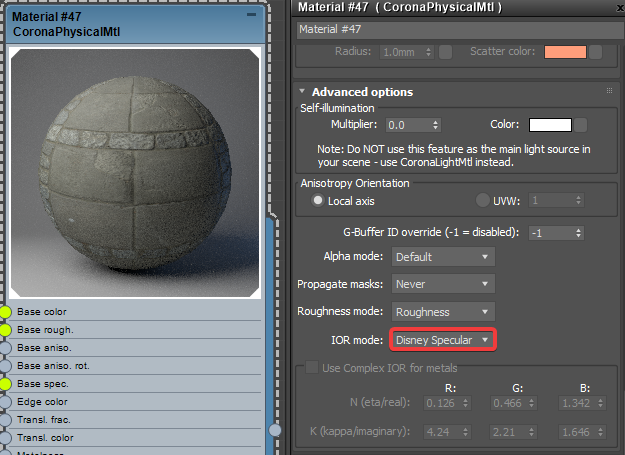The height and width of the screenshot is (455, 625).
Task: Enable Use Complex IOR for metals checkbox
Action: 312,368
